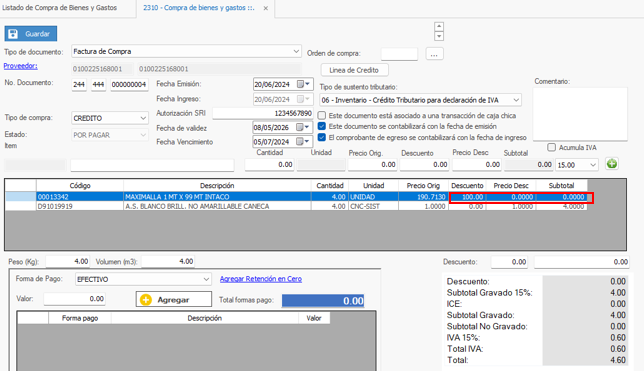This screenshot has width=644, height=371.
Task: Click the Descripción column header in items grid
Action: click(x=217, y=186)
